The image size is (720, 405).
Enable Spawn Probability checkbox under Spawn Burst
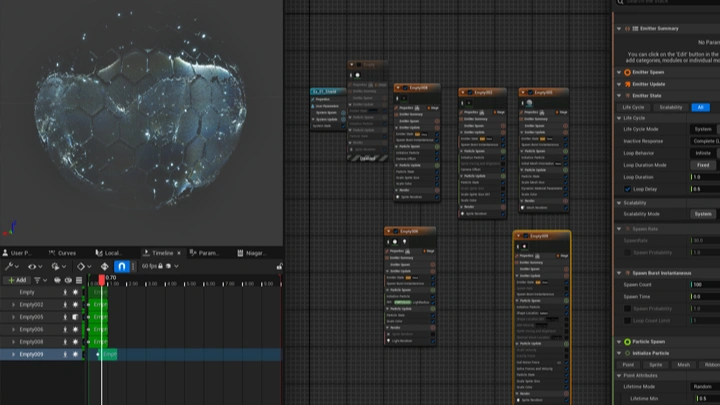[626, 309]
